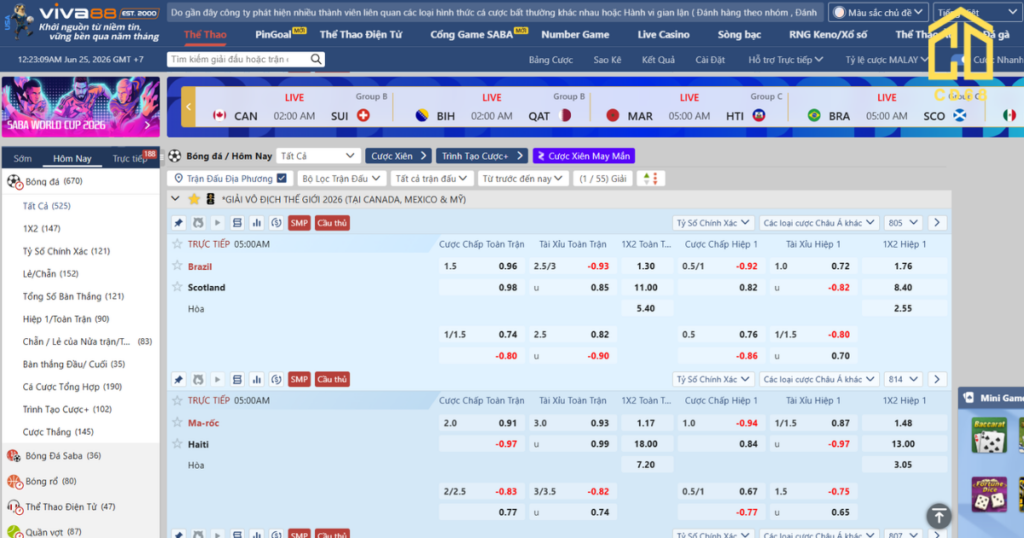Favorite the Haiti team star

tap(177, 443)
